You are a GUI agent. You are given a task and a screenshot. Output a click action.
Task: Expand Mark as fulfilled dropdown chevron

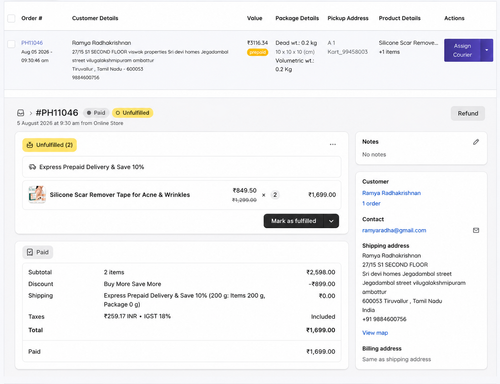tap(331, 221)
